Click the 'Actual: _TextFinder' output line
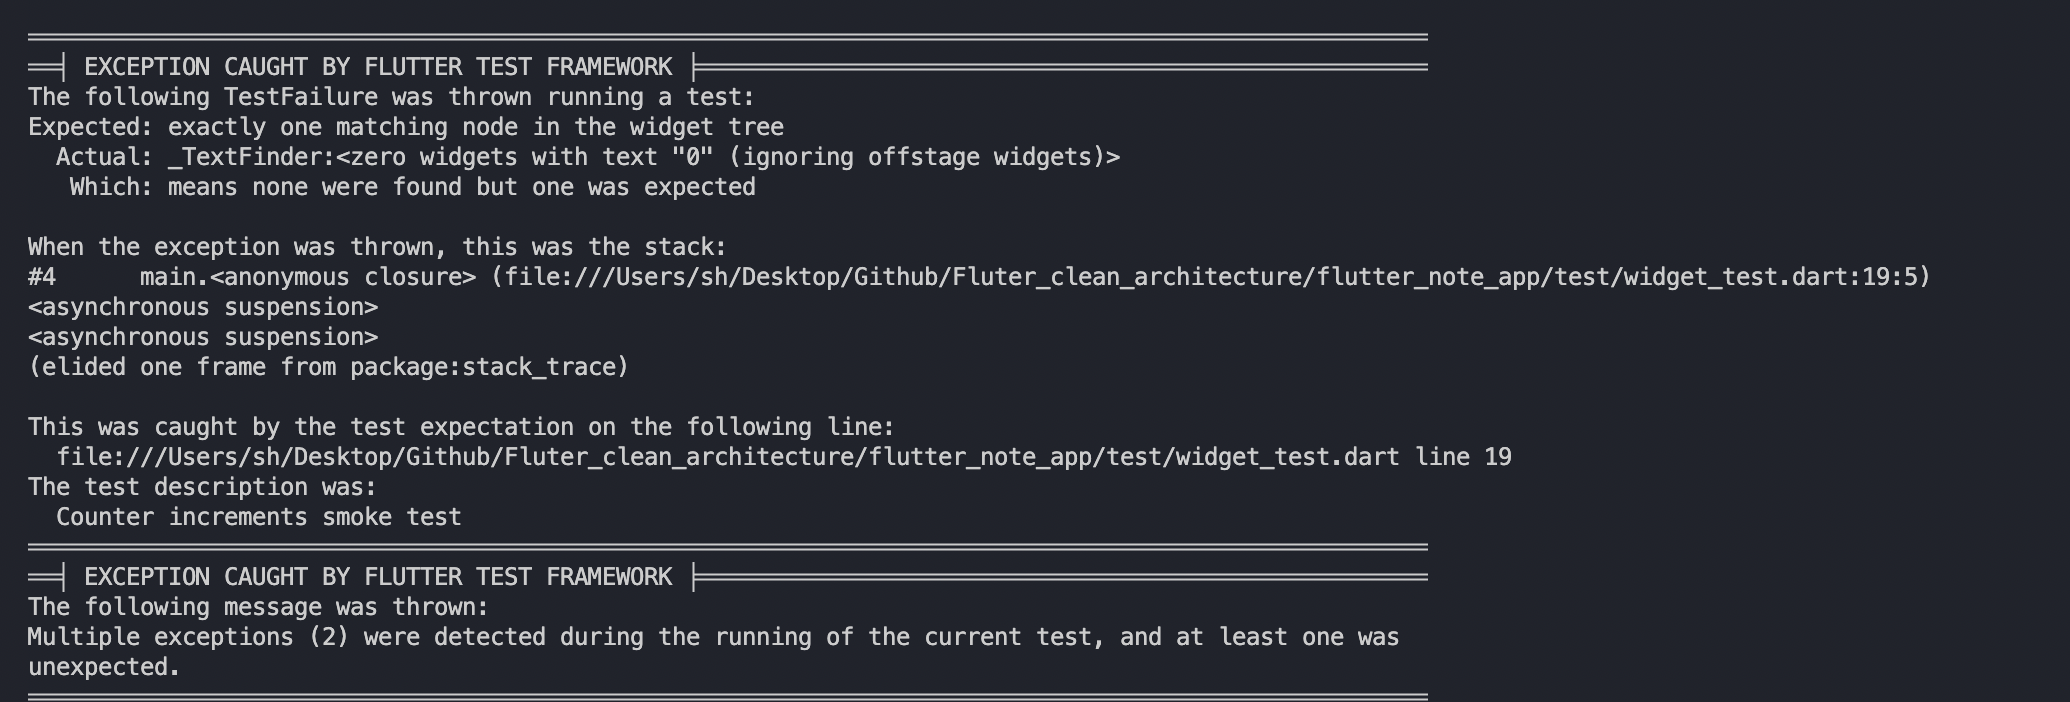This screenshot has height=702, width=2070. pyautogui.click(x=588, y=157)
